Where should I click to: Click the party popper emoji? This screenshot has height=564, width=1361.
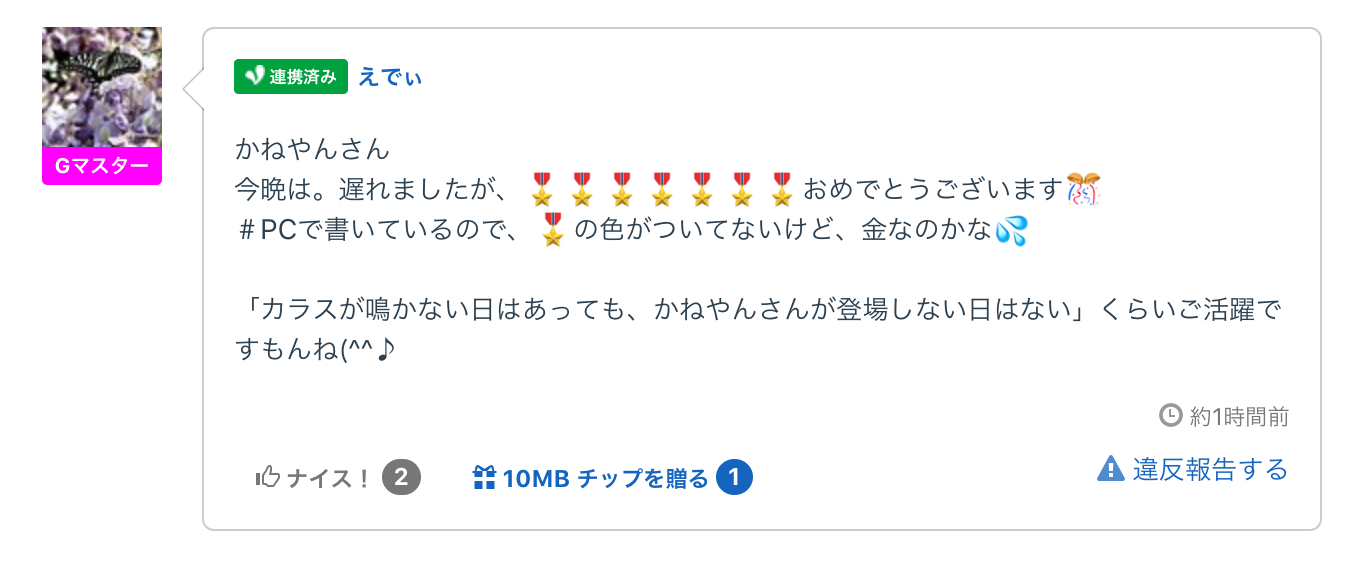1084,189
